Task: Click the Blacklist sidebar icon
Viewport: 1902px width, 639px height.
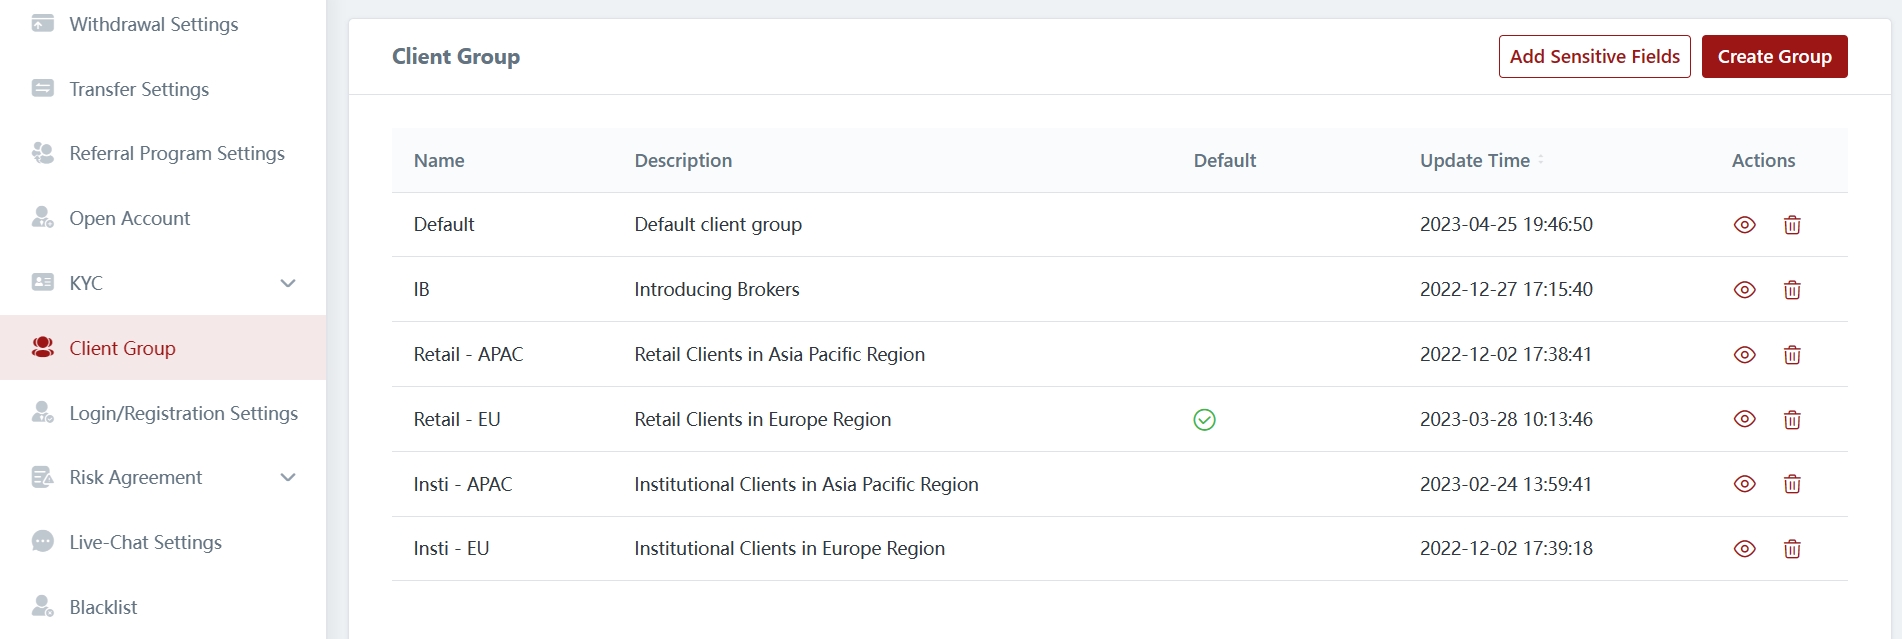Action: [x=43, y=607]
